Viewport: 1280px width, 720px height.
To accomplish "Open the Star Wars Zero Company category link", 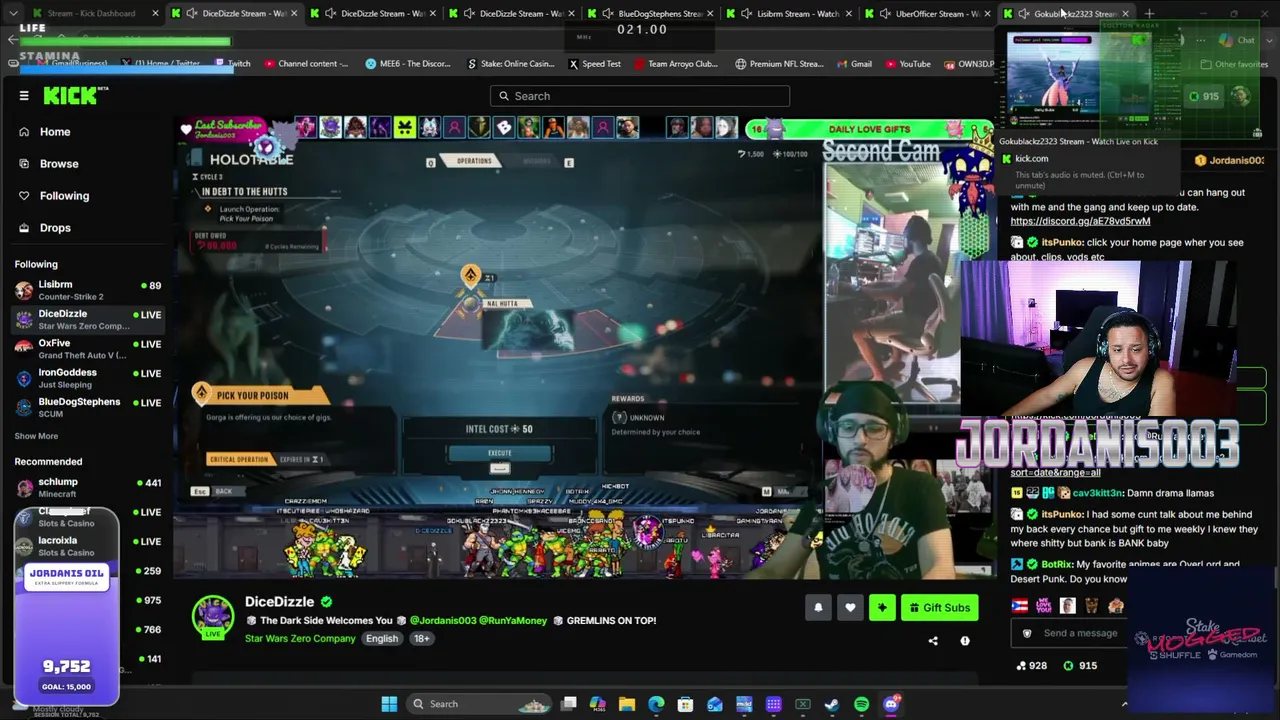I will [300, 638].
